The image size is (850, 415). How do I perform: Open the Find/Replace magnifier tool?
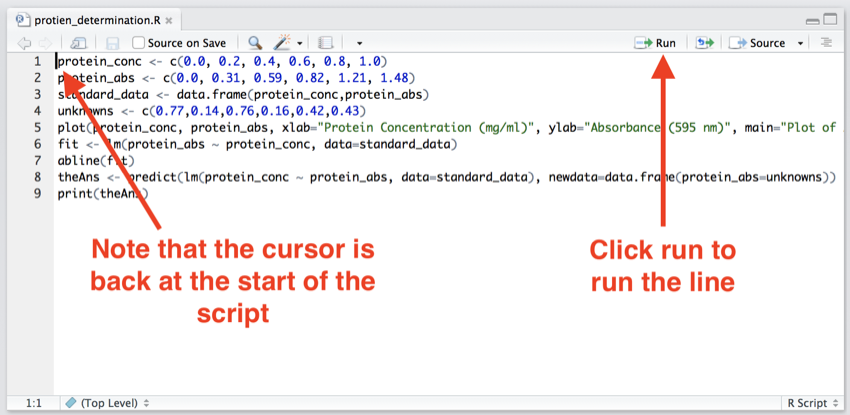[x=255, y=43]
